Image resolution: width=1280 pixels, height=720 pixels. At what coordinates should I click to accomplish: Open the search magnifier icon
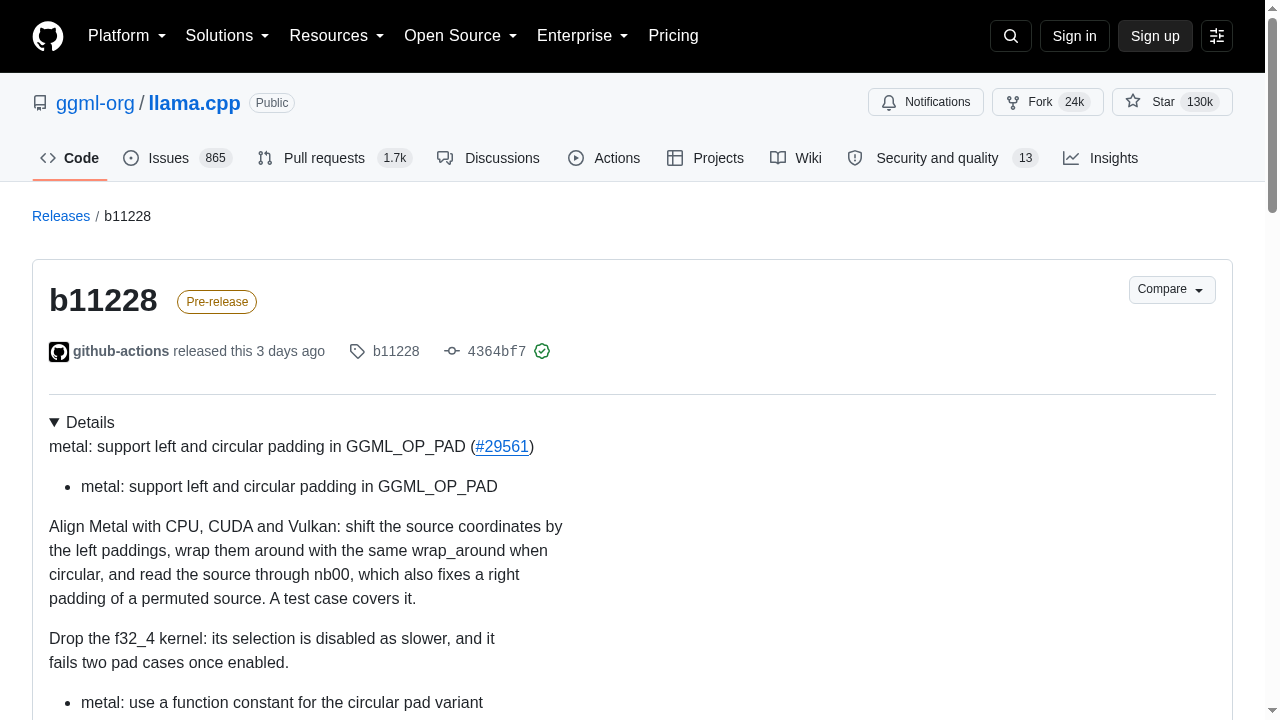coord(1010,36)
